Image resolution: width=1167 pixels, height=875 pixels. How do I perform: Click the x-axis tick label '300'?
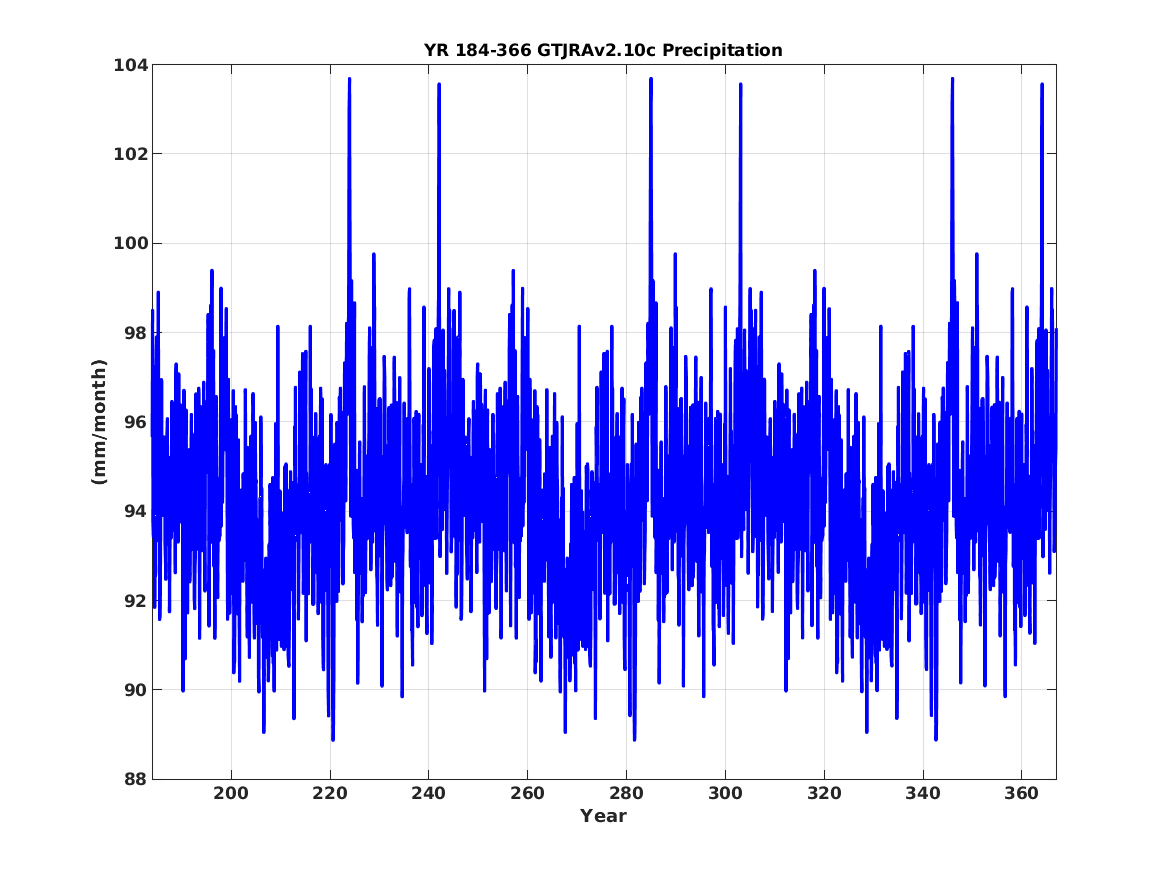point(725,794)
